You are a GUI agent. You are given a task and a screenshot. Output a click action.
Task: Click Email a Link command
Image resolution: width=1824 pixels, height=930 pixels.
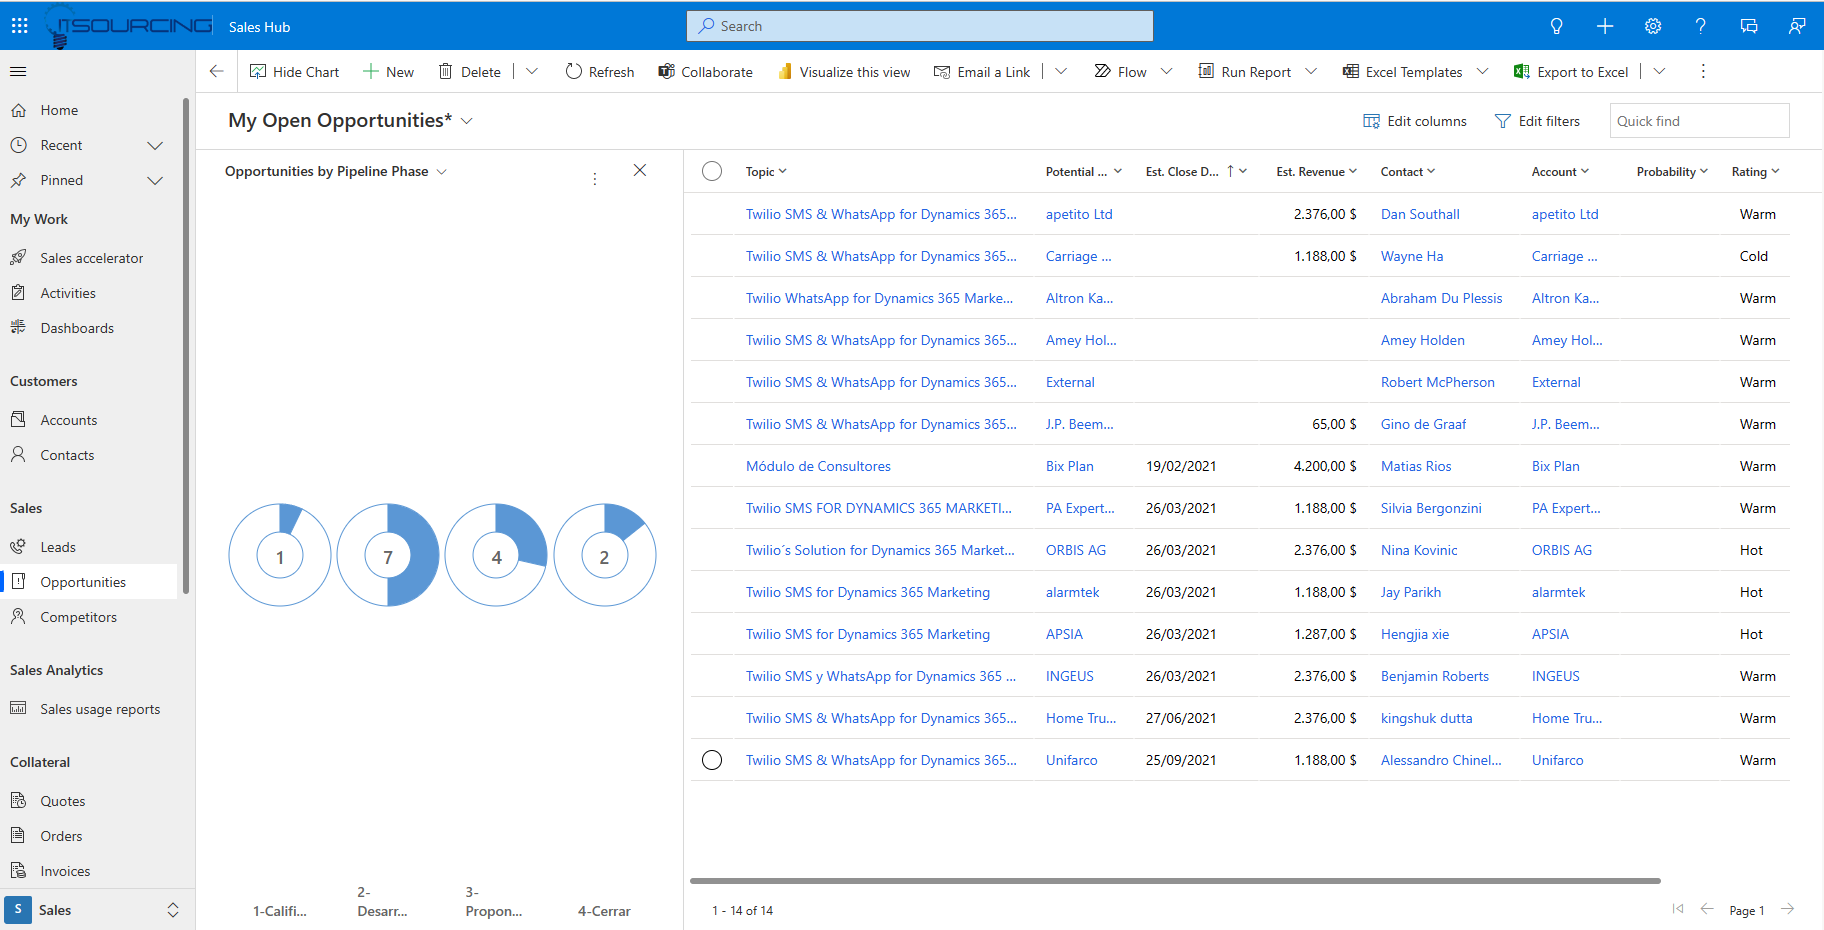coord(982,72)
